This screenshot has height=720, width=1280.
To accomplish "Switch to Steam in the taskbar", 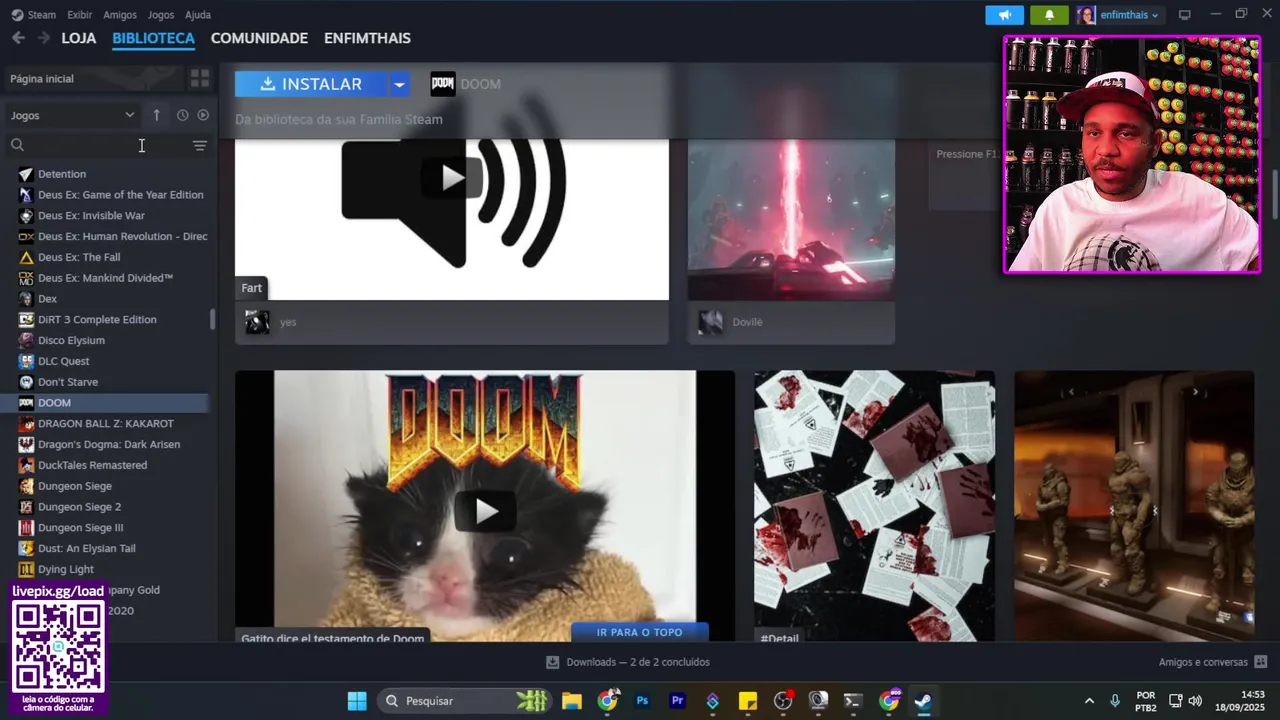I will (923, 701).
